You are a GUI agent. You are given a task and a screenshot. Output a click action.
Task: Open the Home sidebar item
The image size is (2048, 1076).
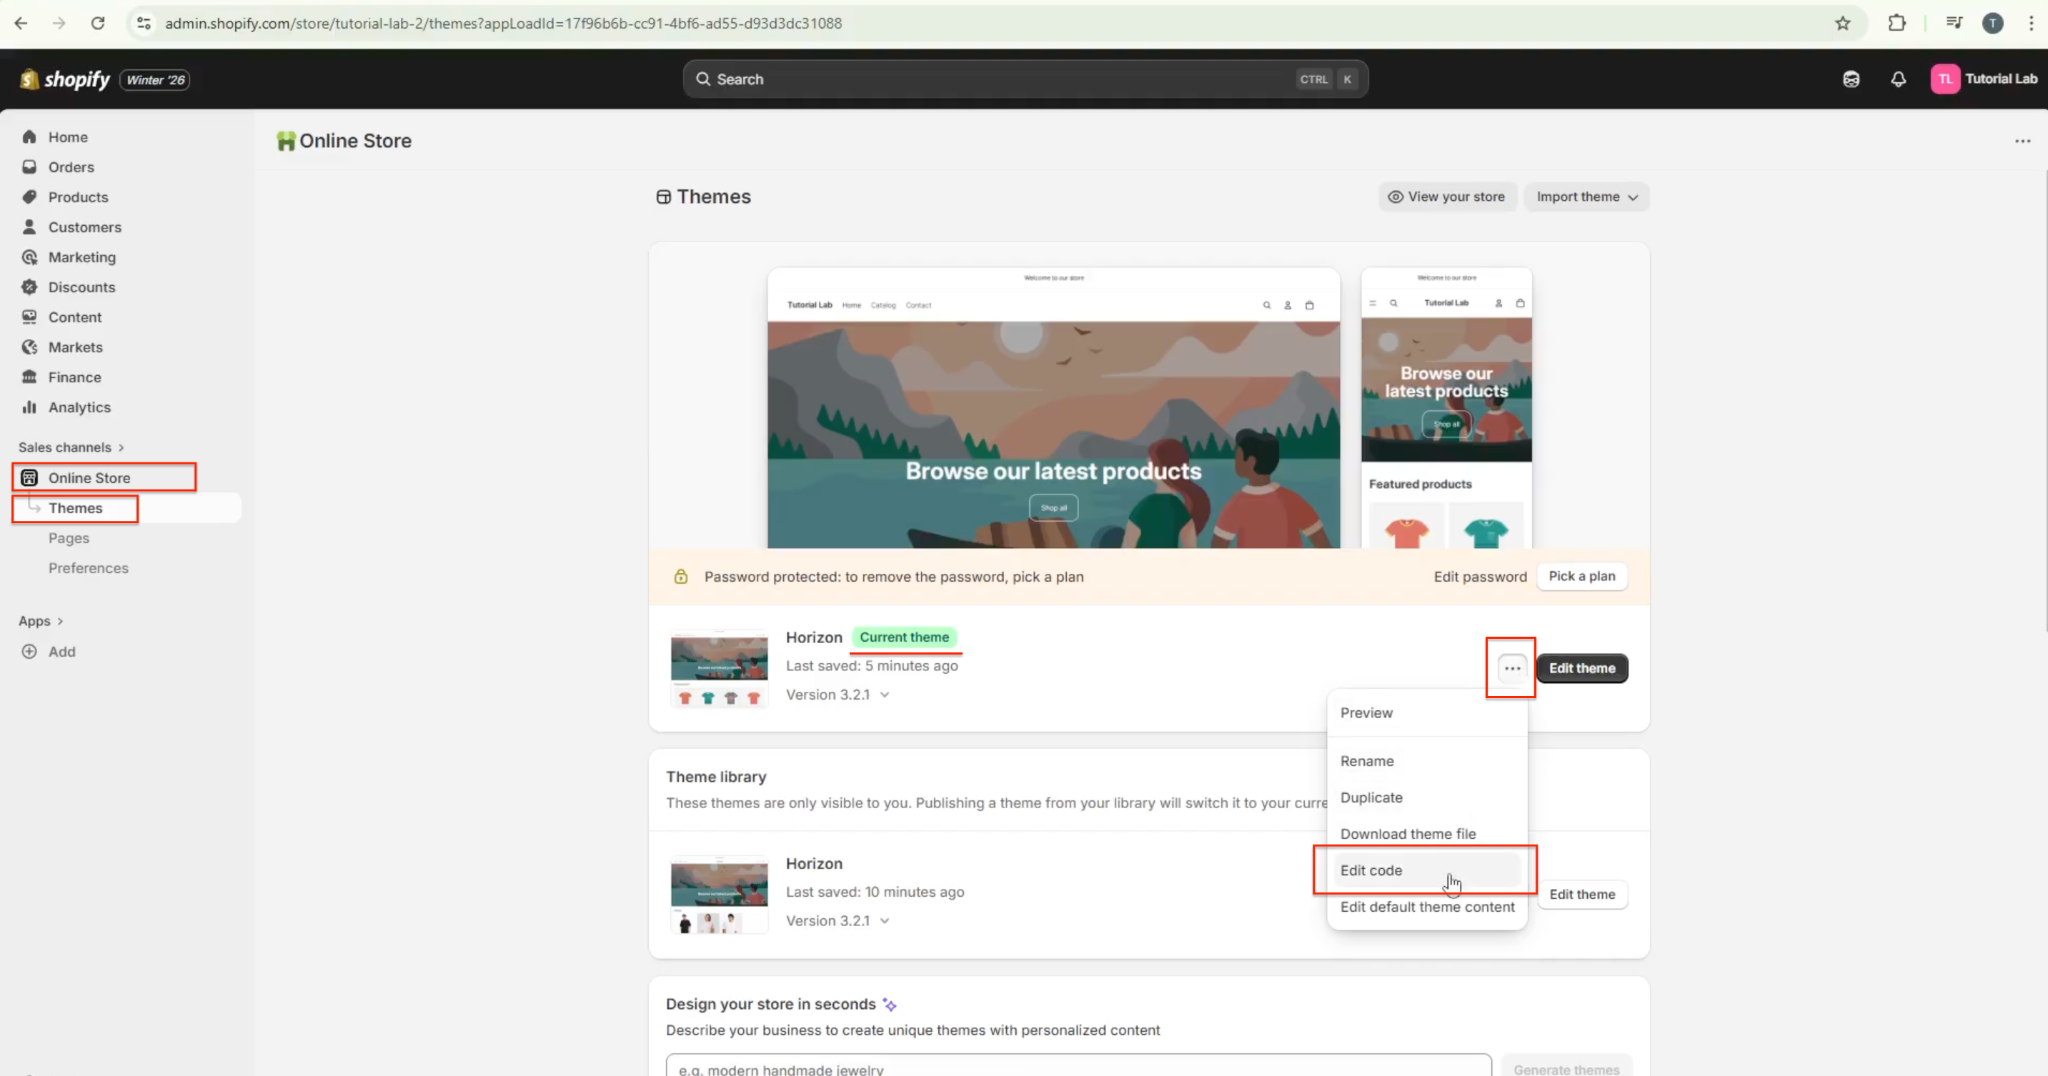click(68, 137)
